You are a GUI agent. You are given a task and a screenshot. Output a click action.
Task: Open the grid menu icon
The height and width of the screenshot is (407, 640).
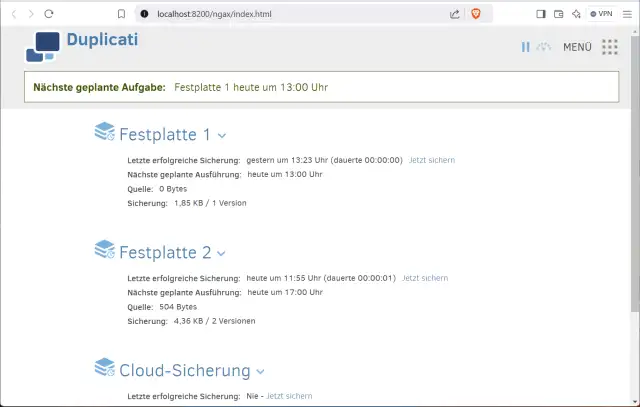(610, 47)
